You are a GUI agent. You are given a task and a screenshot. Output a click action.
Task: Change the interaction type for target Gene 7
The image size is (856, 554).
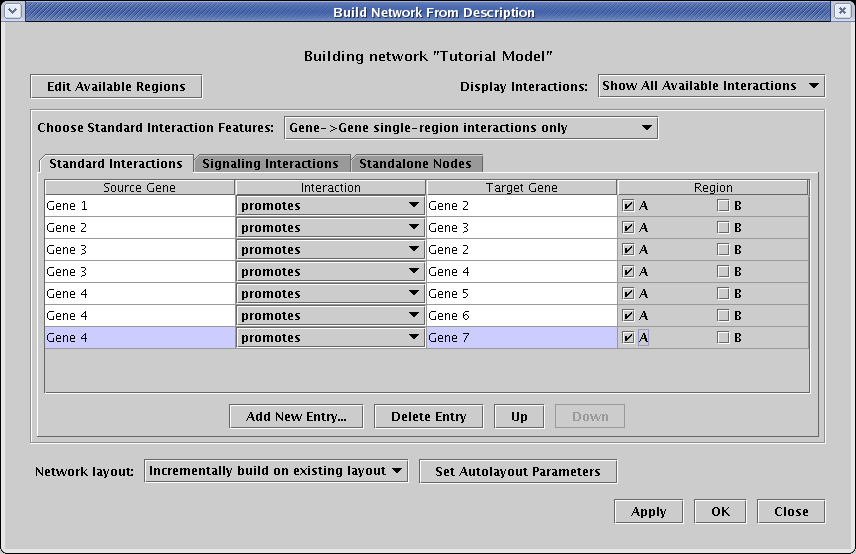click(330, 338)
